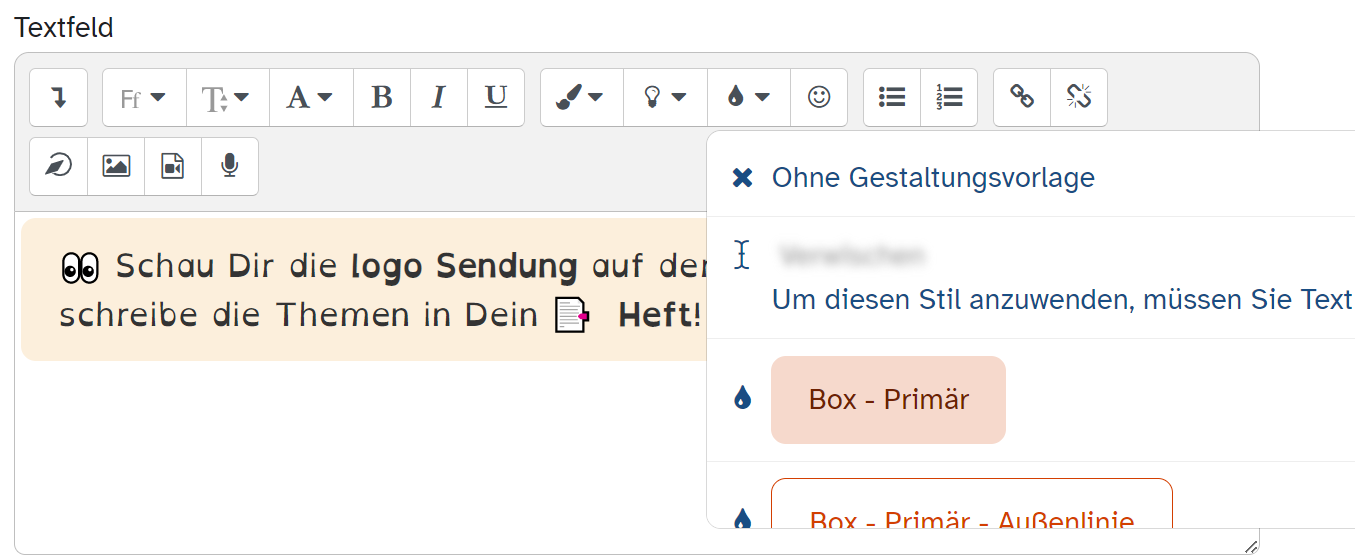Click inside the text containing logo Sendung
Image resolution: width=1355 pixels, height=560 pixels.
click(464, 267)
